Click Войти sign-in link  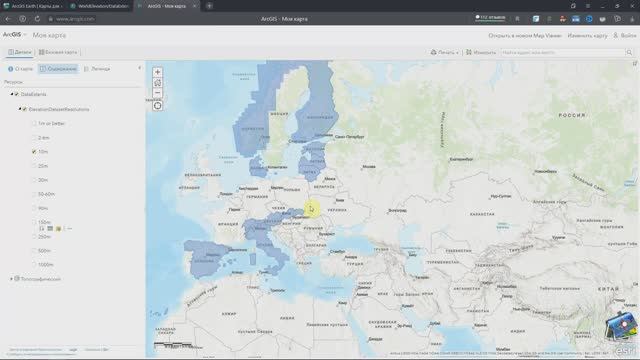pos(625,36)
